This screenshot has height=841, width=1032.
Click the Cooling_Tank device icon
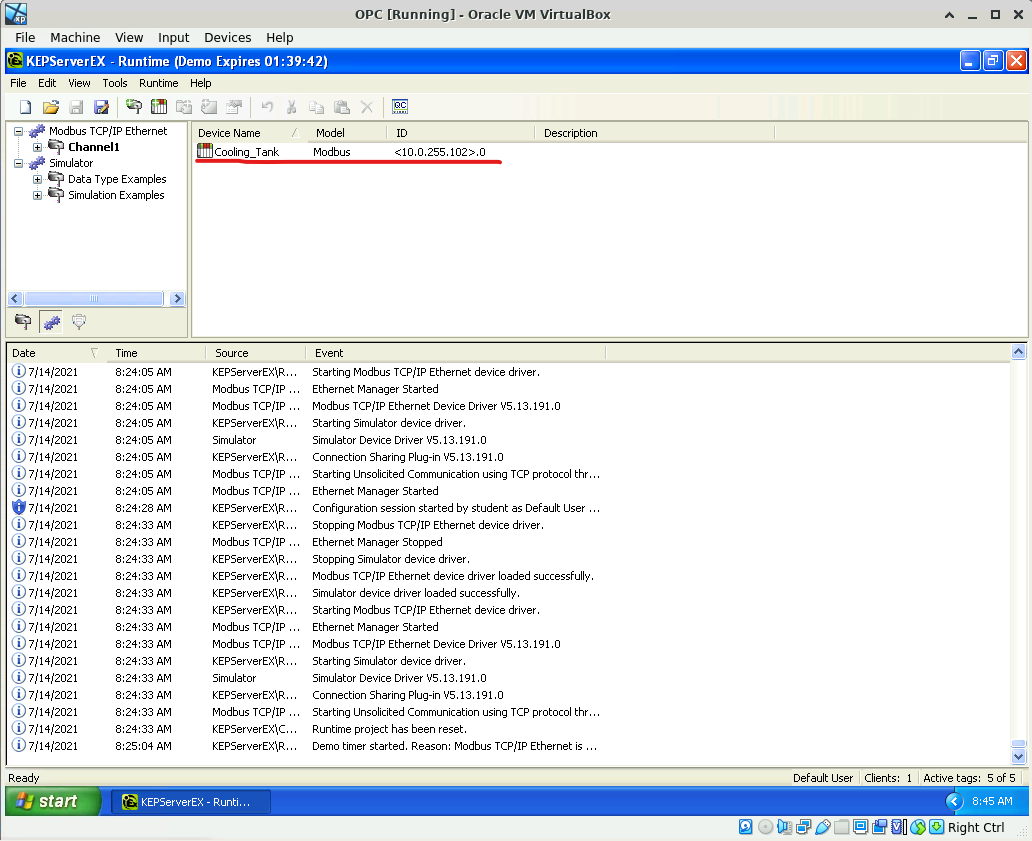[x=205, y=151]
